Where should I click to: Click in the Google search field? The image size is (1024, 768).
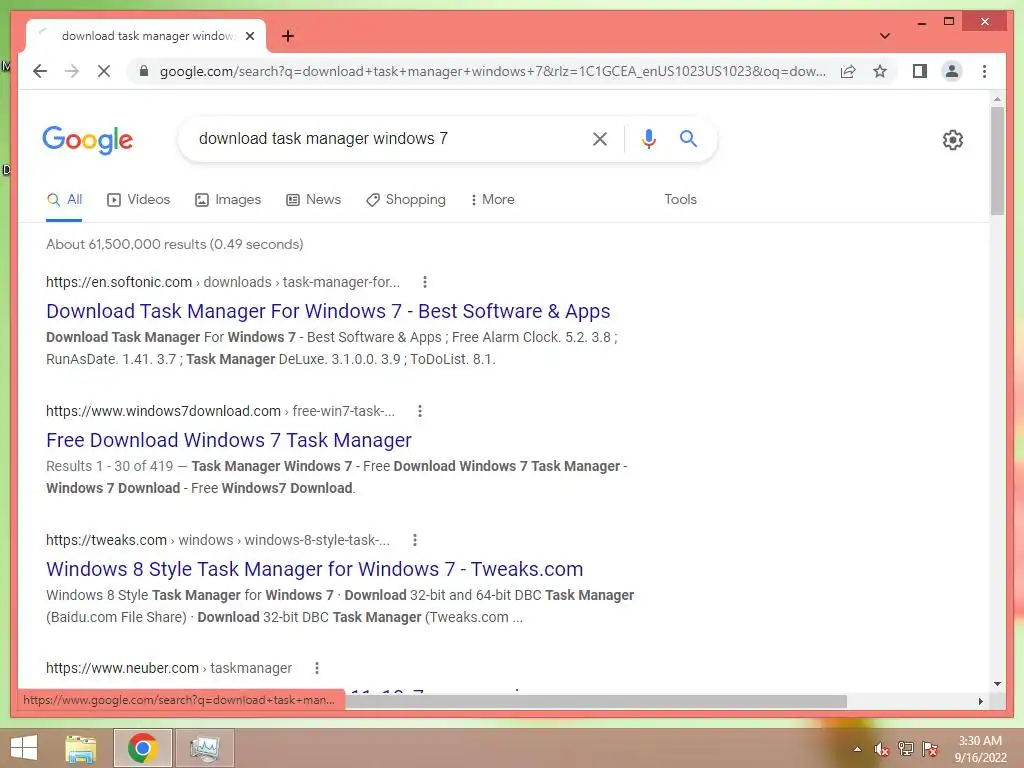[385, 138]
